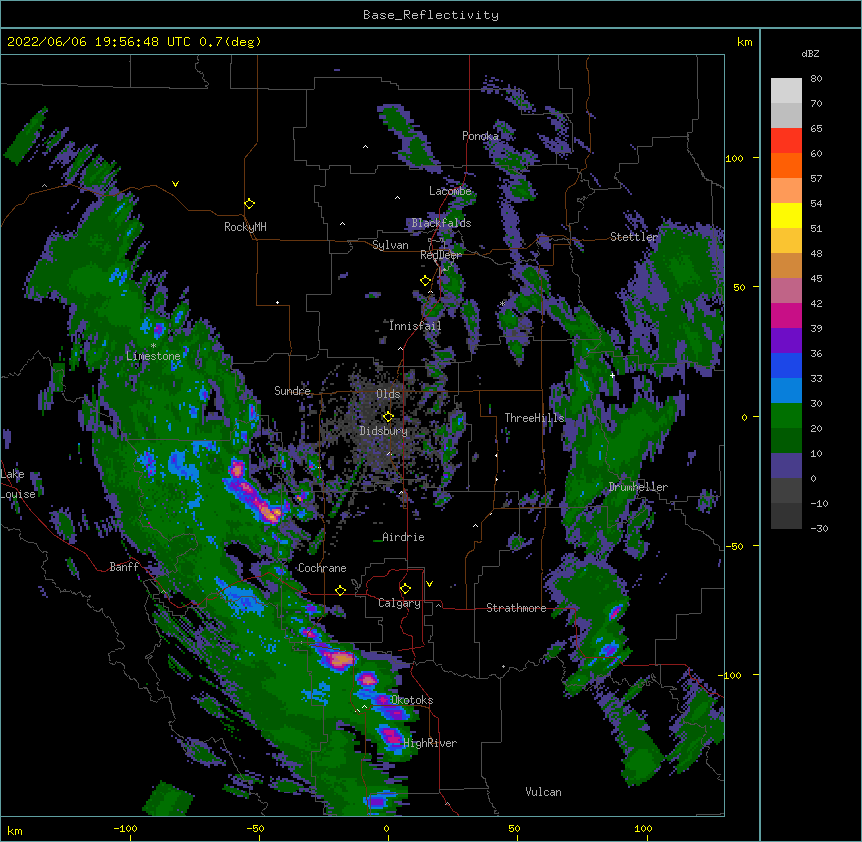Select the Blackfalds label

[x=441, y=223]
